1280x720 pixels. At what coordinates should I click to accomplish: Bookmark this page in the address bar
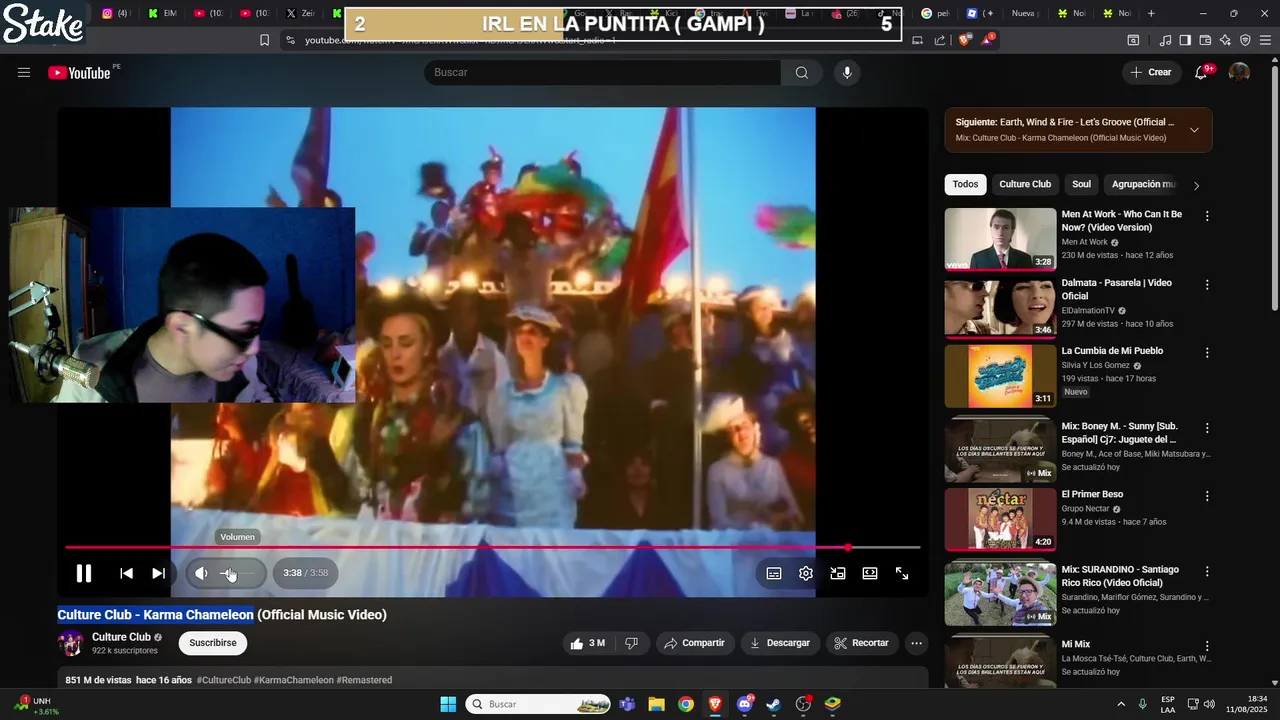(265, 40)
